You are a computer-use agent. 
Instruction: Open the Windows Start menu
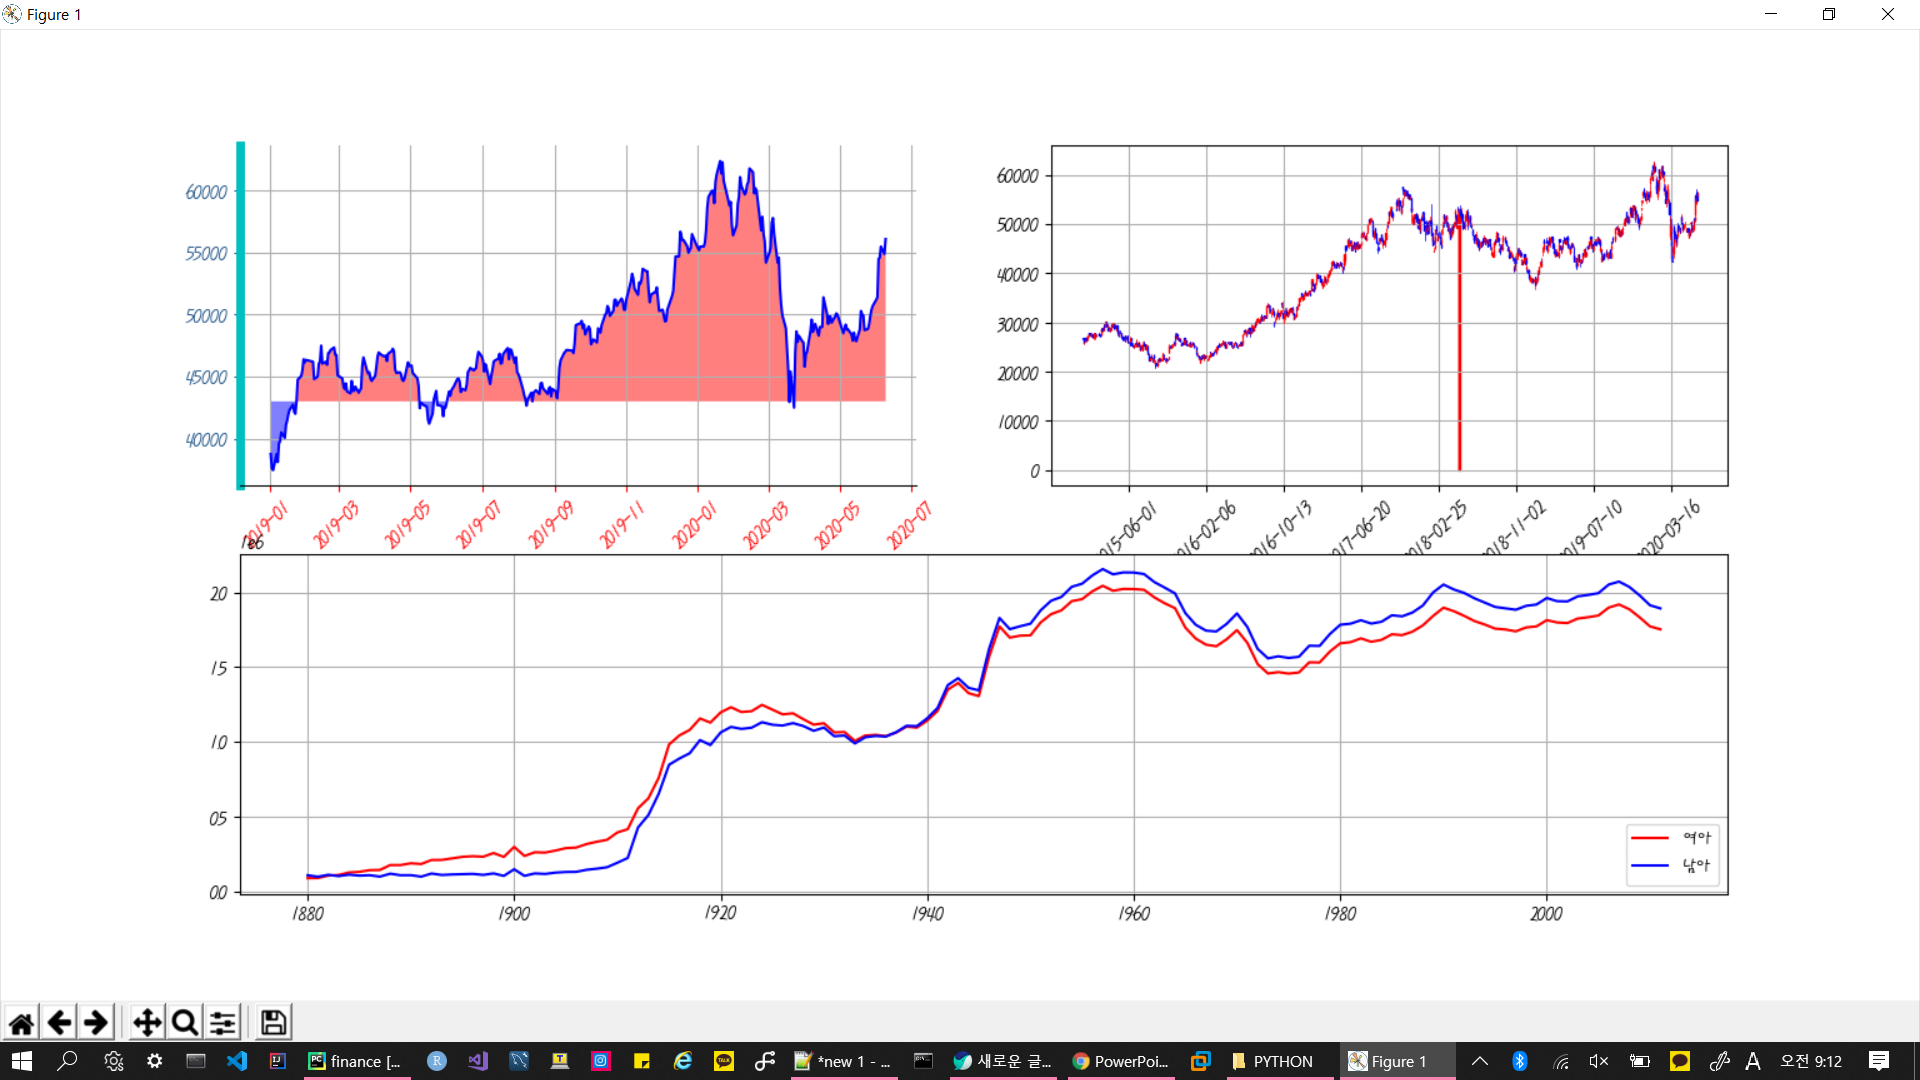point(21,1061)
